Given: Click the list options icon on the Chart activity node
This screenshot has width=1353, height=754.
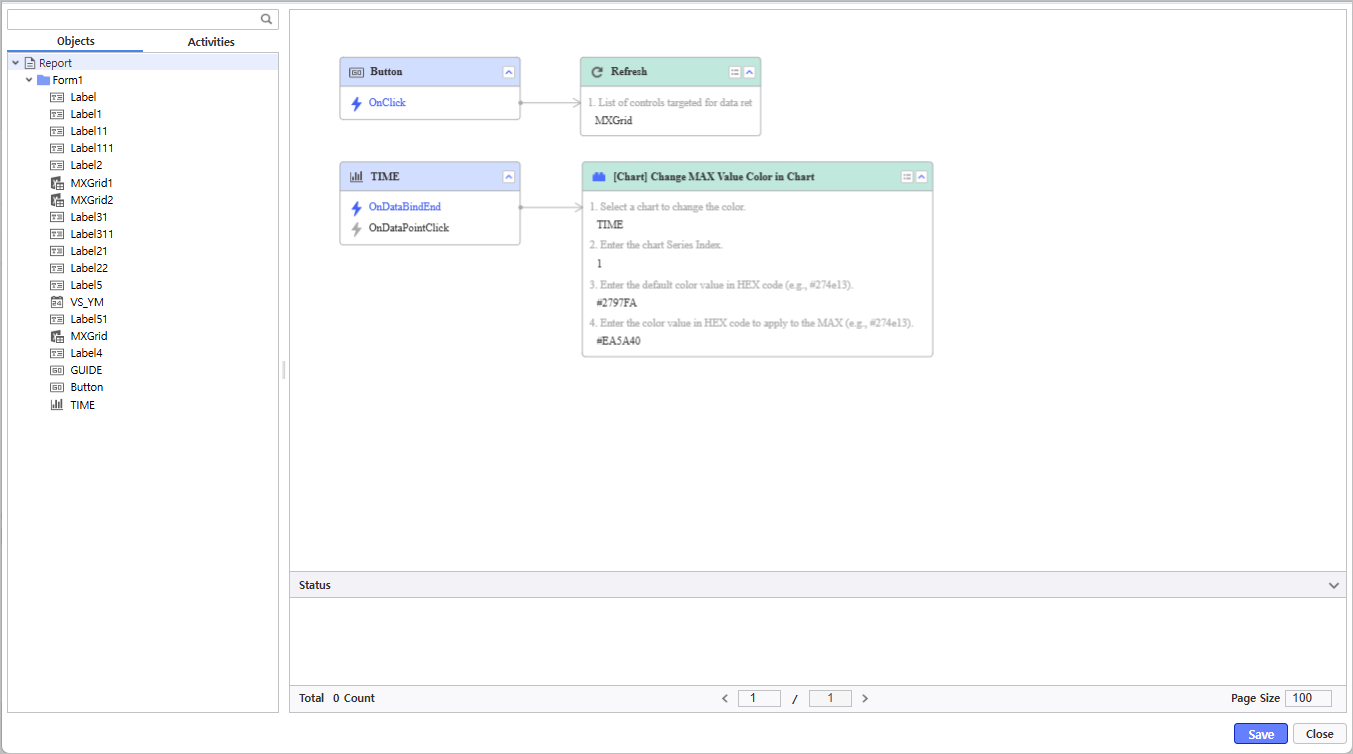Looking at the screenshot, I should (906, 177).
